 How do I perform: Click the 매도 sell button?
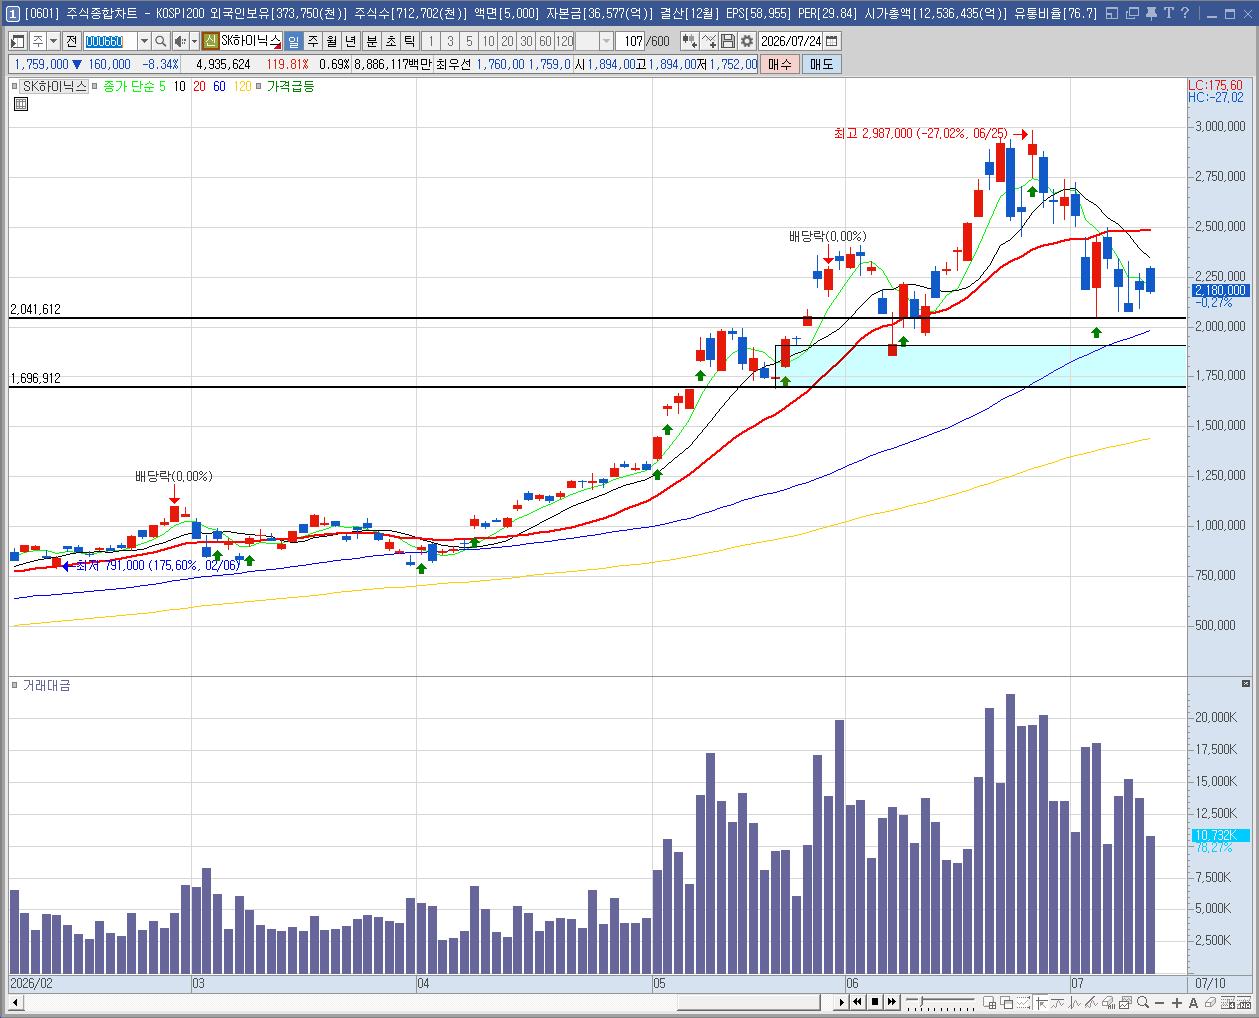[821, 64]
